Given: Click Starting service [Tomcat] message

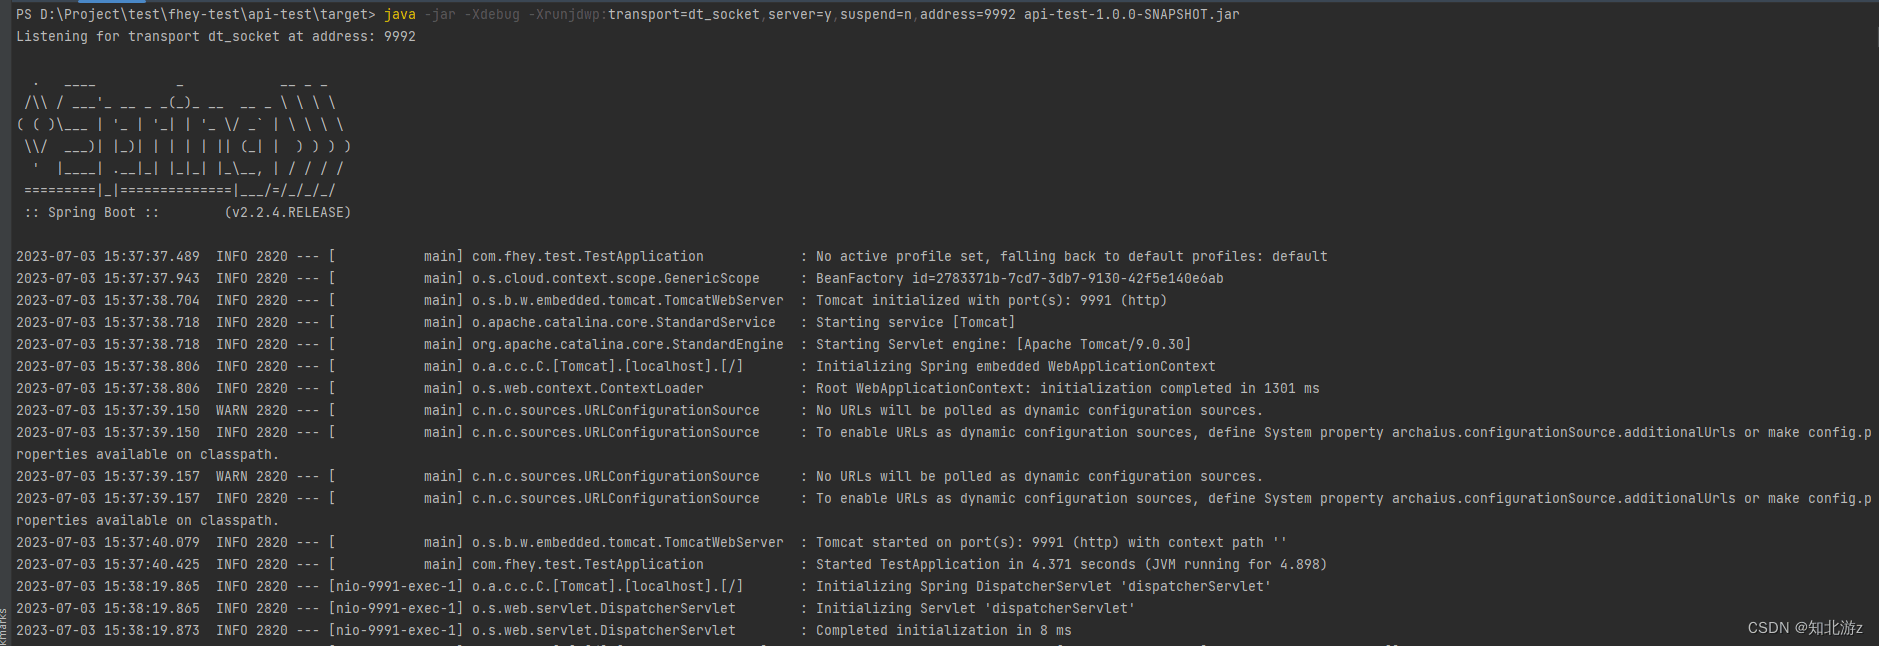Looking at the screenshot, I should 916,322.
